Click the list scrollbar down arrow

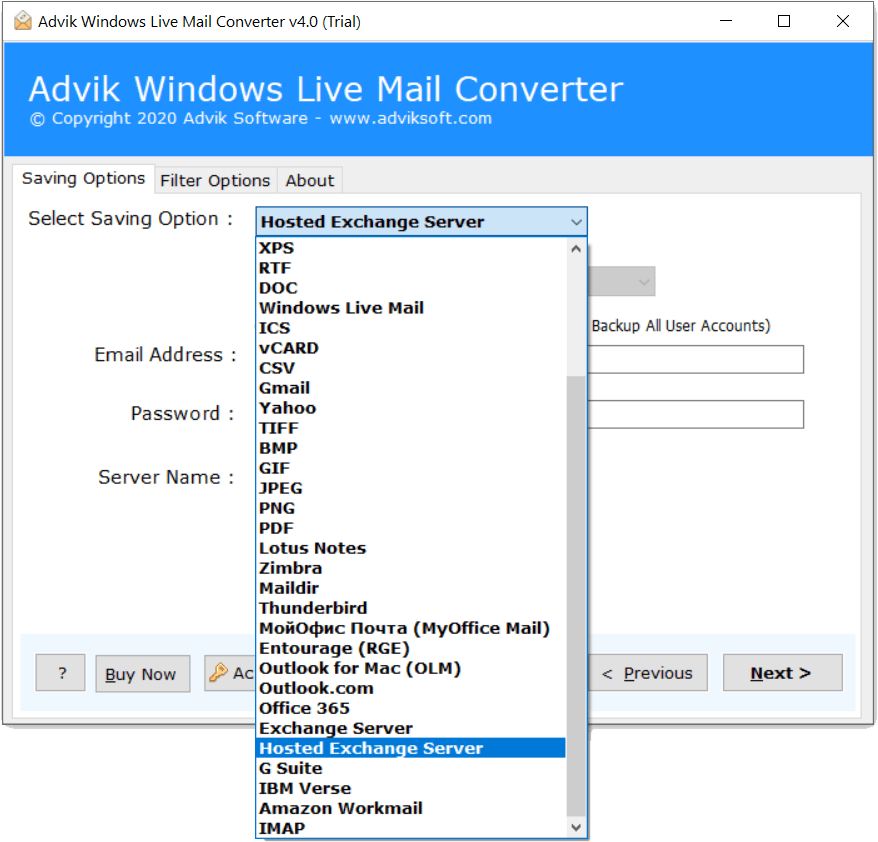tap(576, 827)
